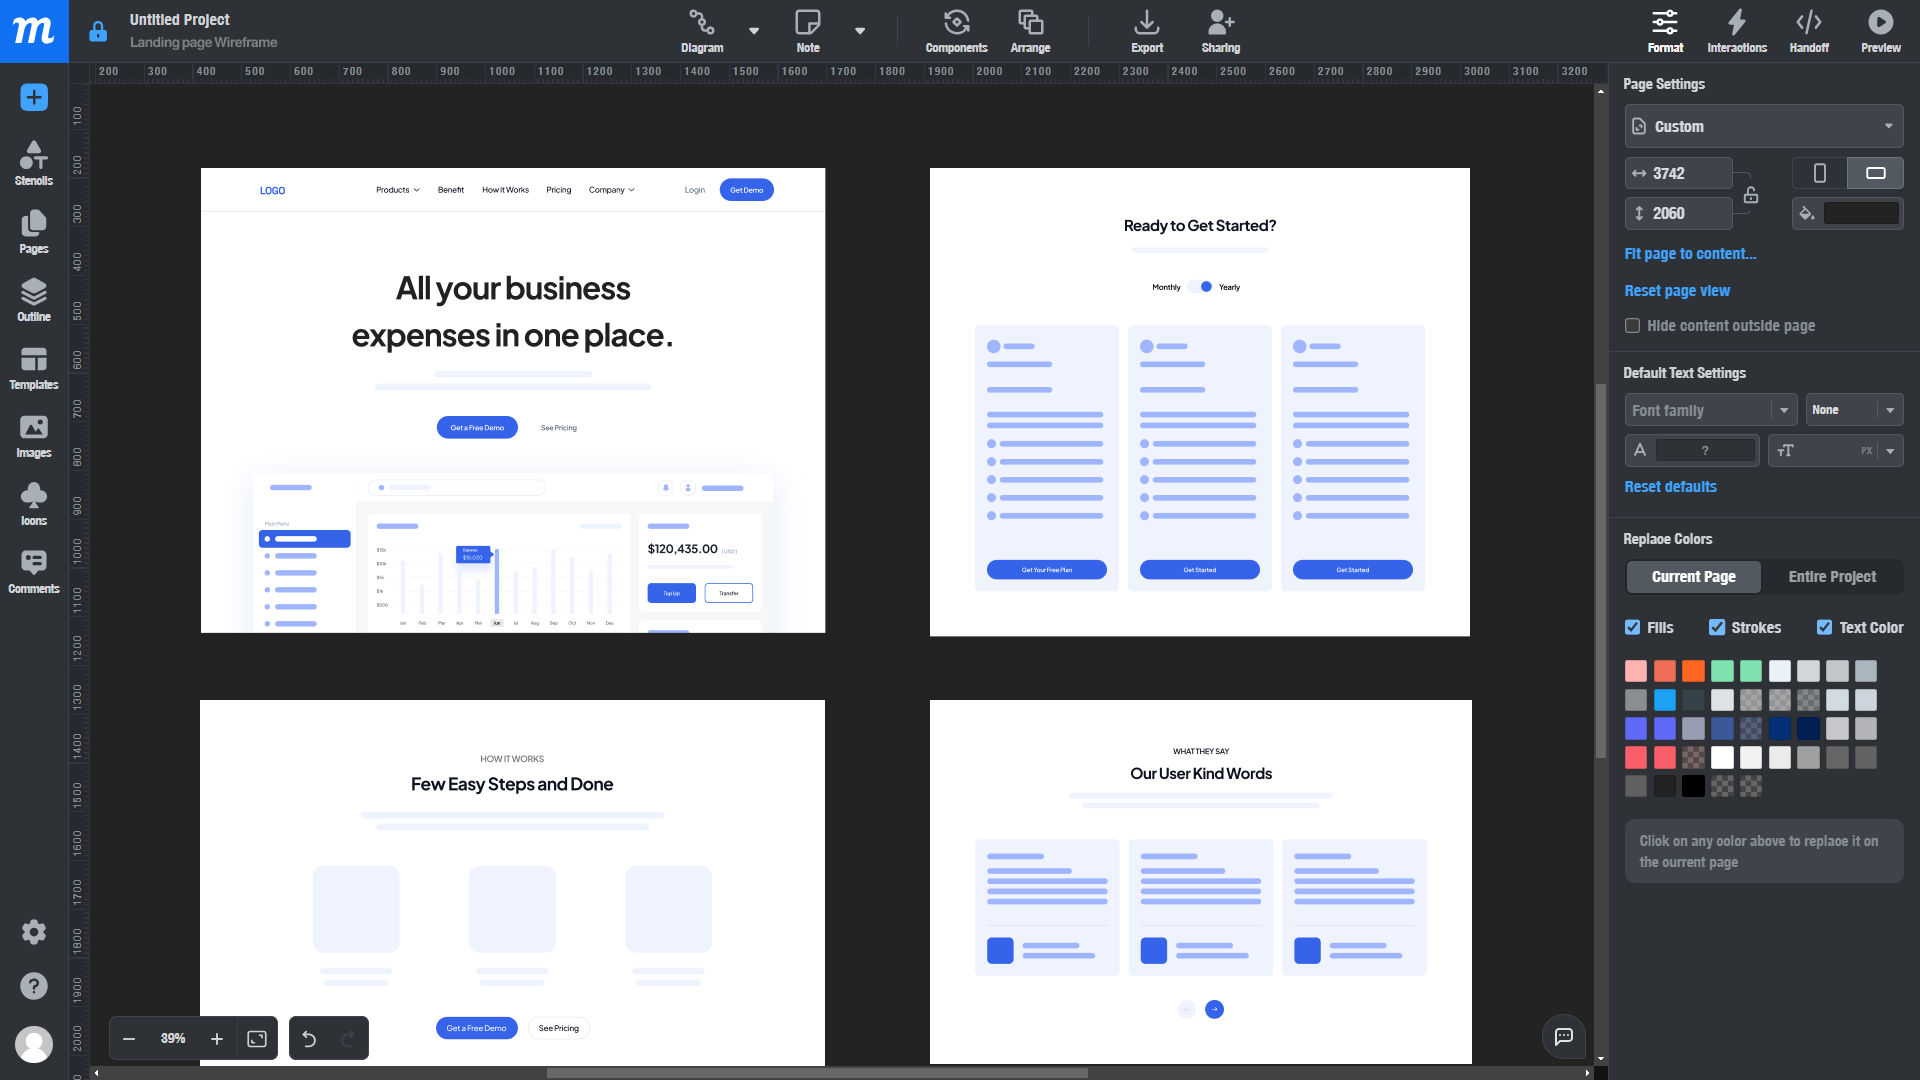Click the Export toolbar icon
The width and height of the screenshot is (1920, 1080).
coord(1147,31)
